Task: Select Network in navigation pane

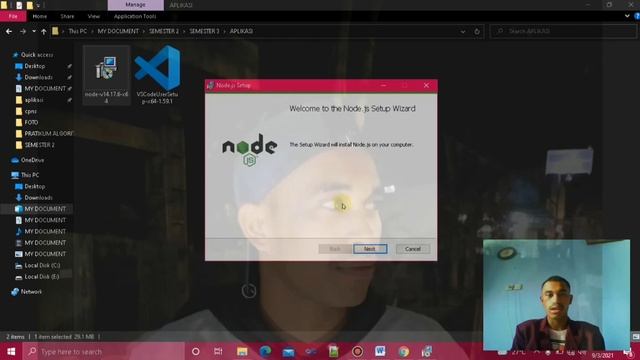Action: point(31,292)
